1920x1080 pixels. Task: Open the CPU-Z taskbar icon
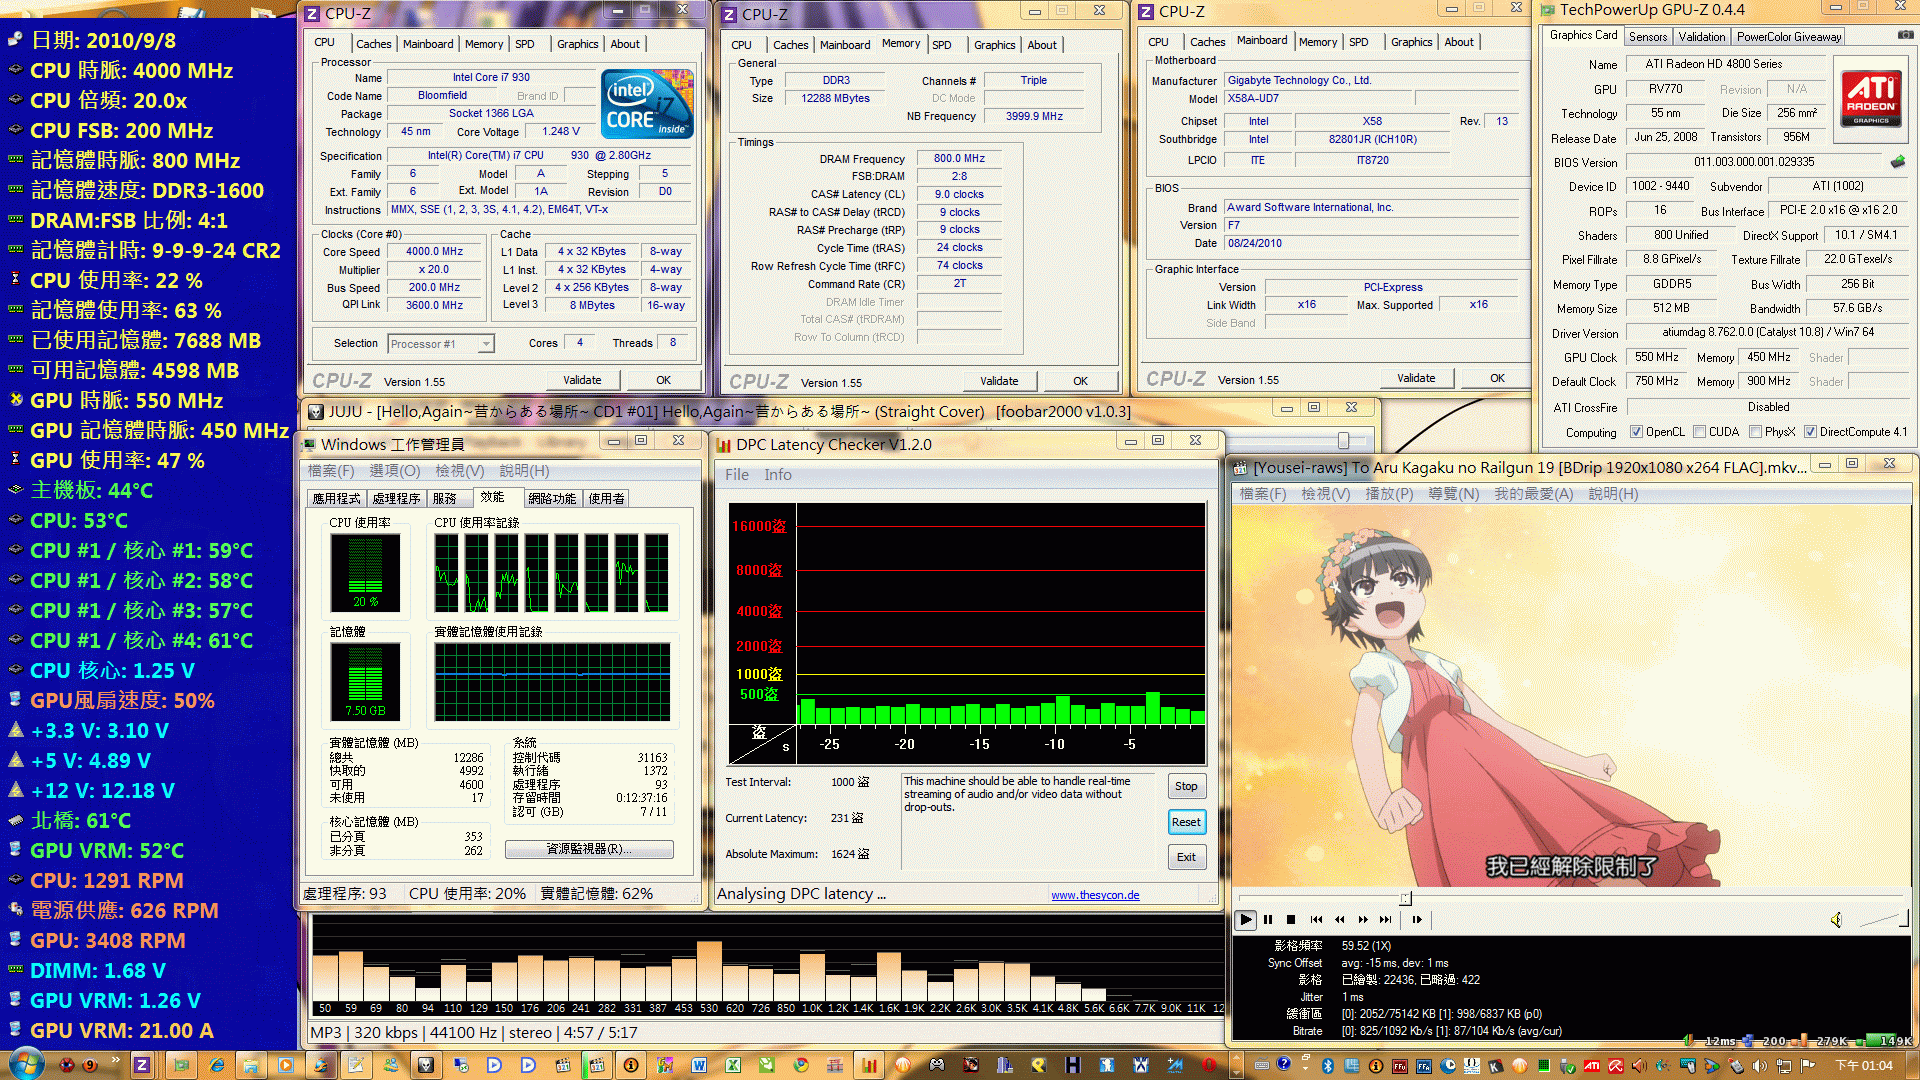[x=141, y=1065]
